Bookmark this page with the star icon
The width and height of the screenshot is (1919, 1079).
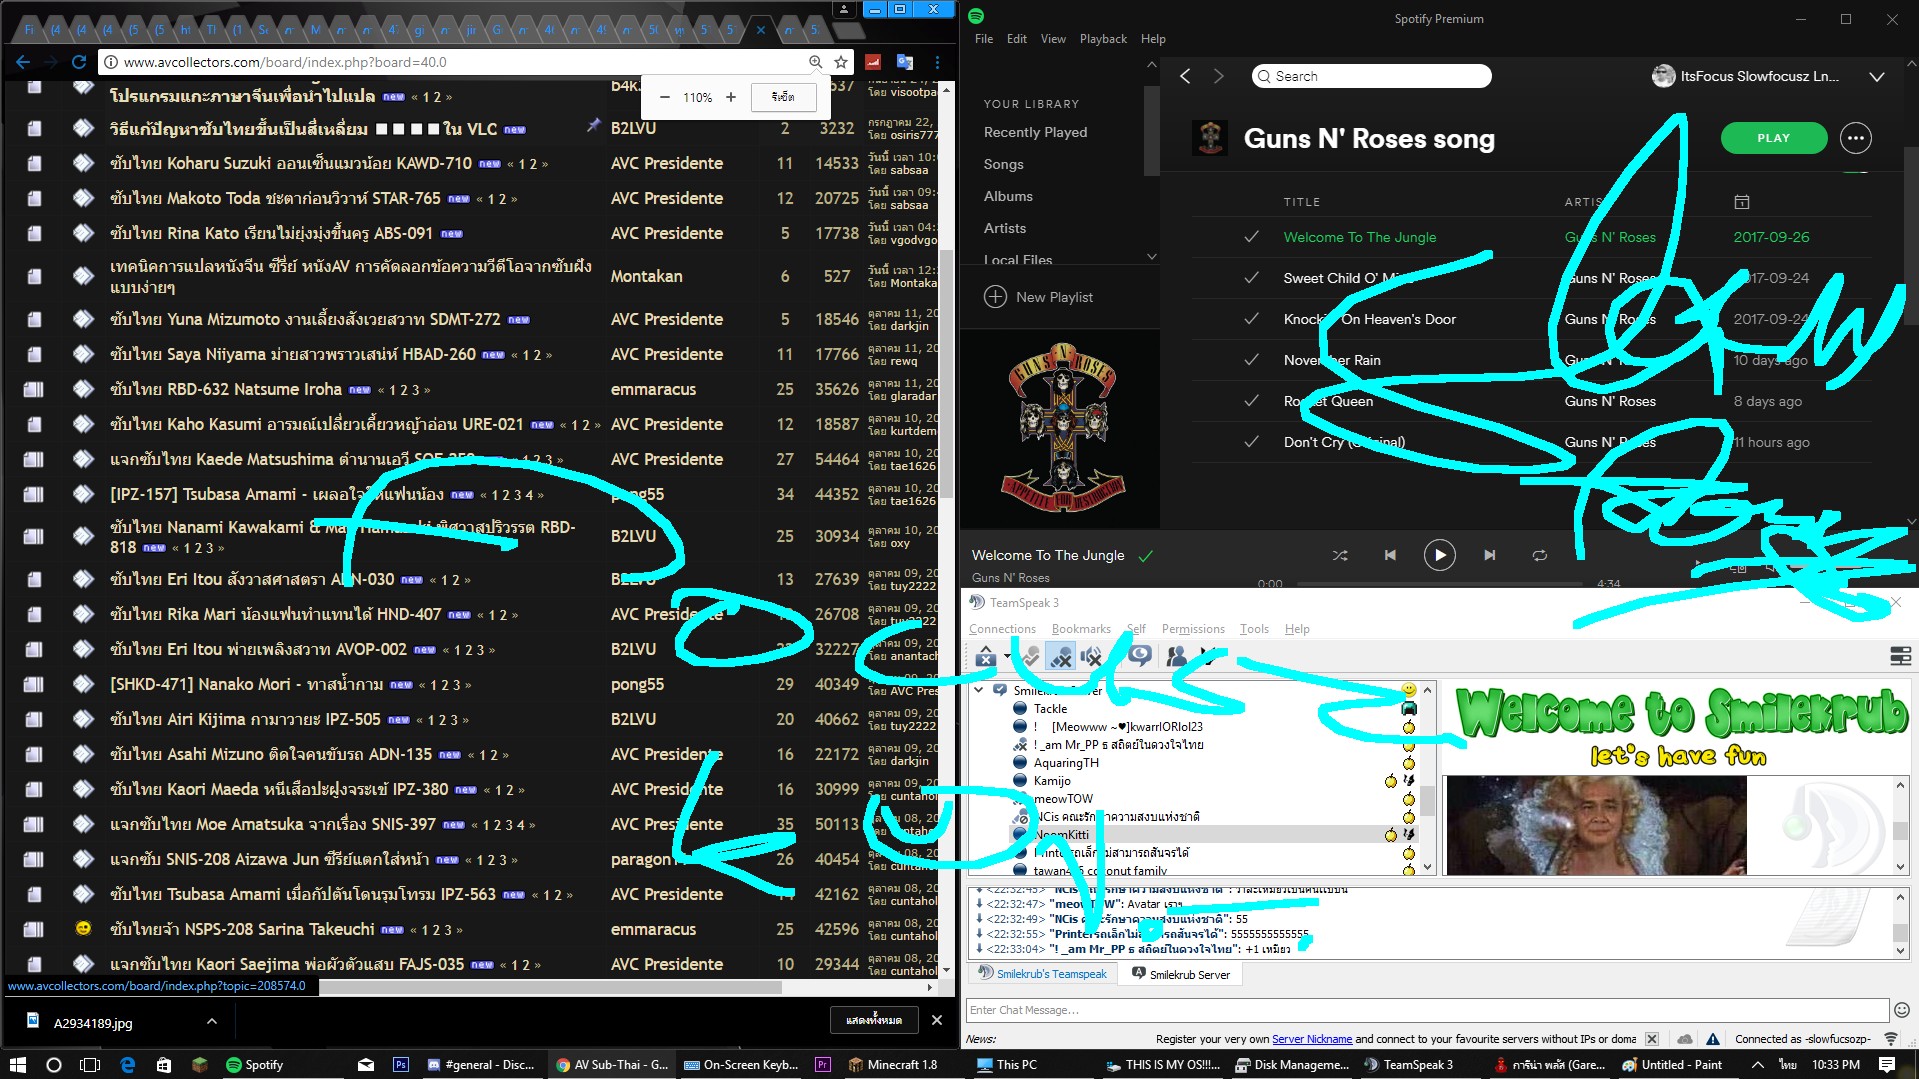coord(841,62)
